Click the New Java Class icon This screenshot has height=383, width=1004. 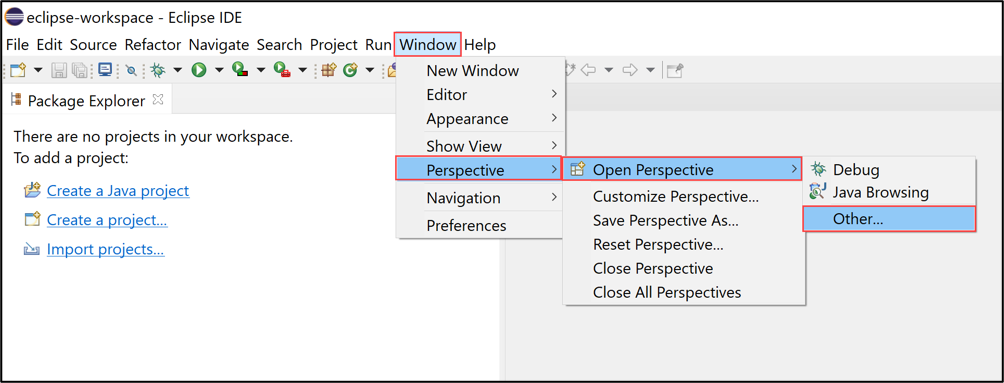click(350, 70)
